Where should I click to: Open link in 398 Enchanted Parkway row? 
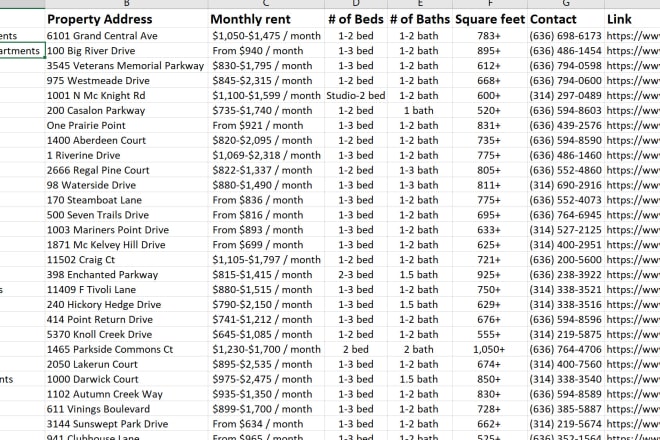tap(632, 275)
